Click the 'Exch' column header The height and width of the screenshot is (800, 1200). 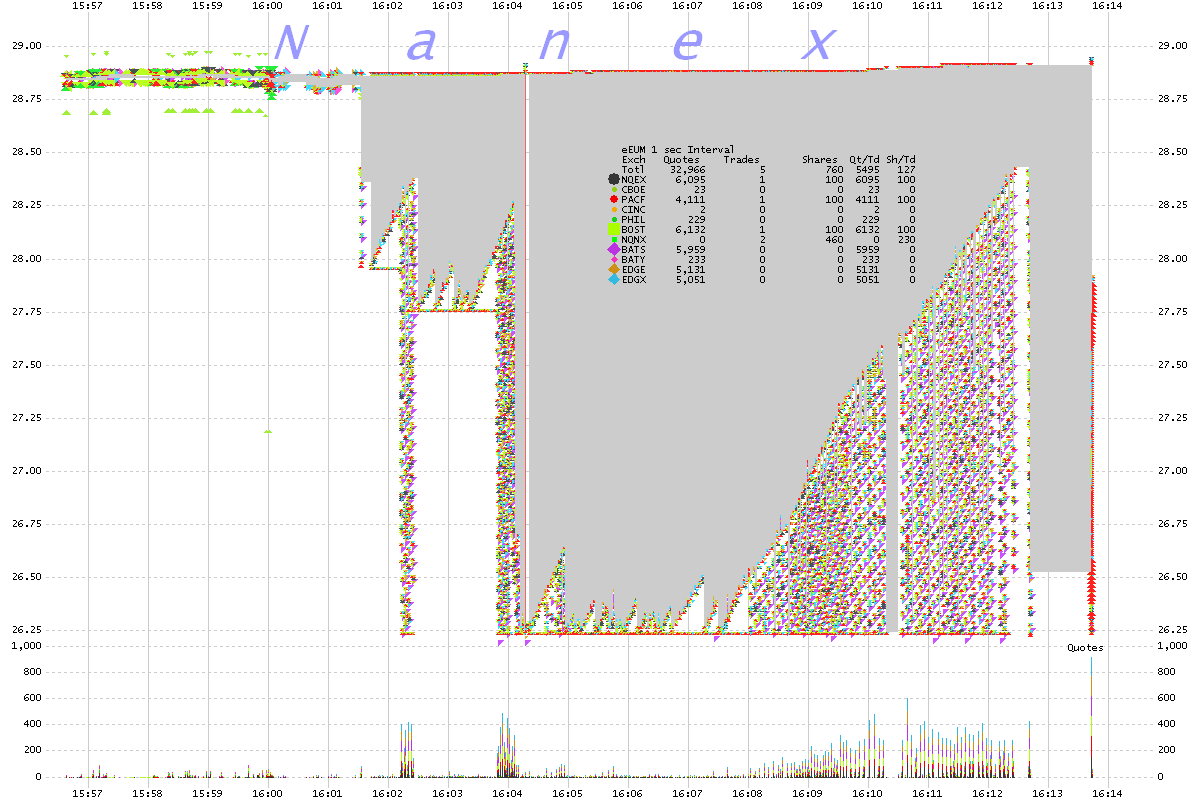tap(634, 159)
